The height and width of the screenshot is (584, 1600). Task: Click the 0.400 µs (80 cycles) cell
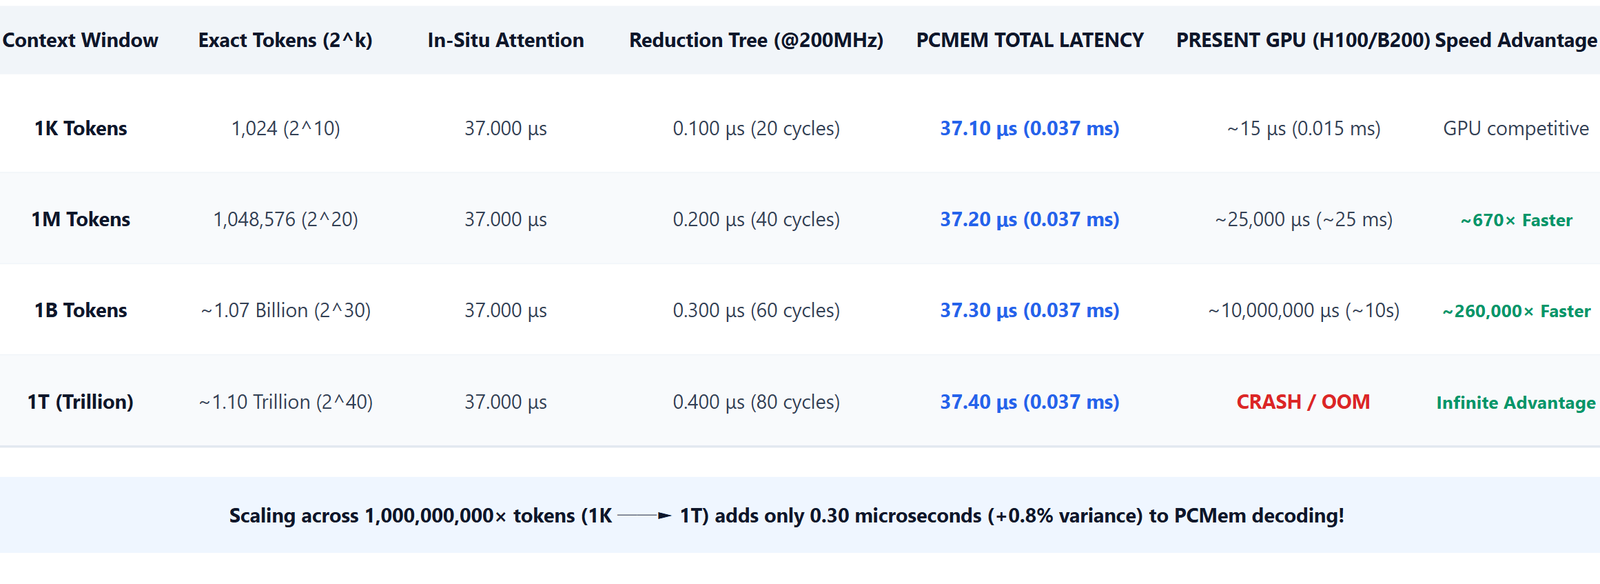pyautogui.click(x=756, y=402)
